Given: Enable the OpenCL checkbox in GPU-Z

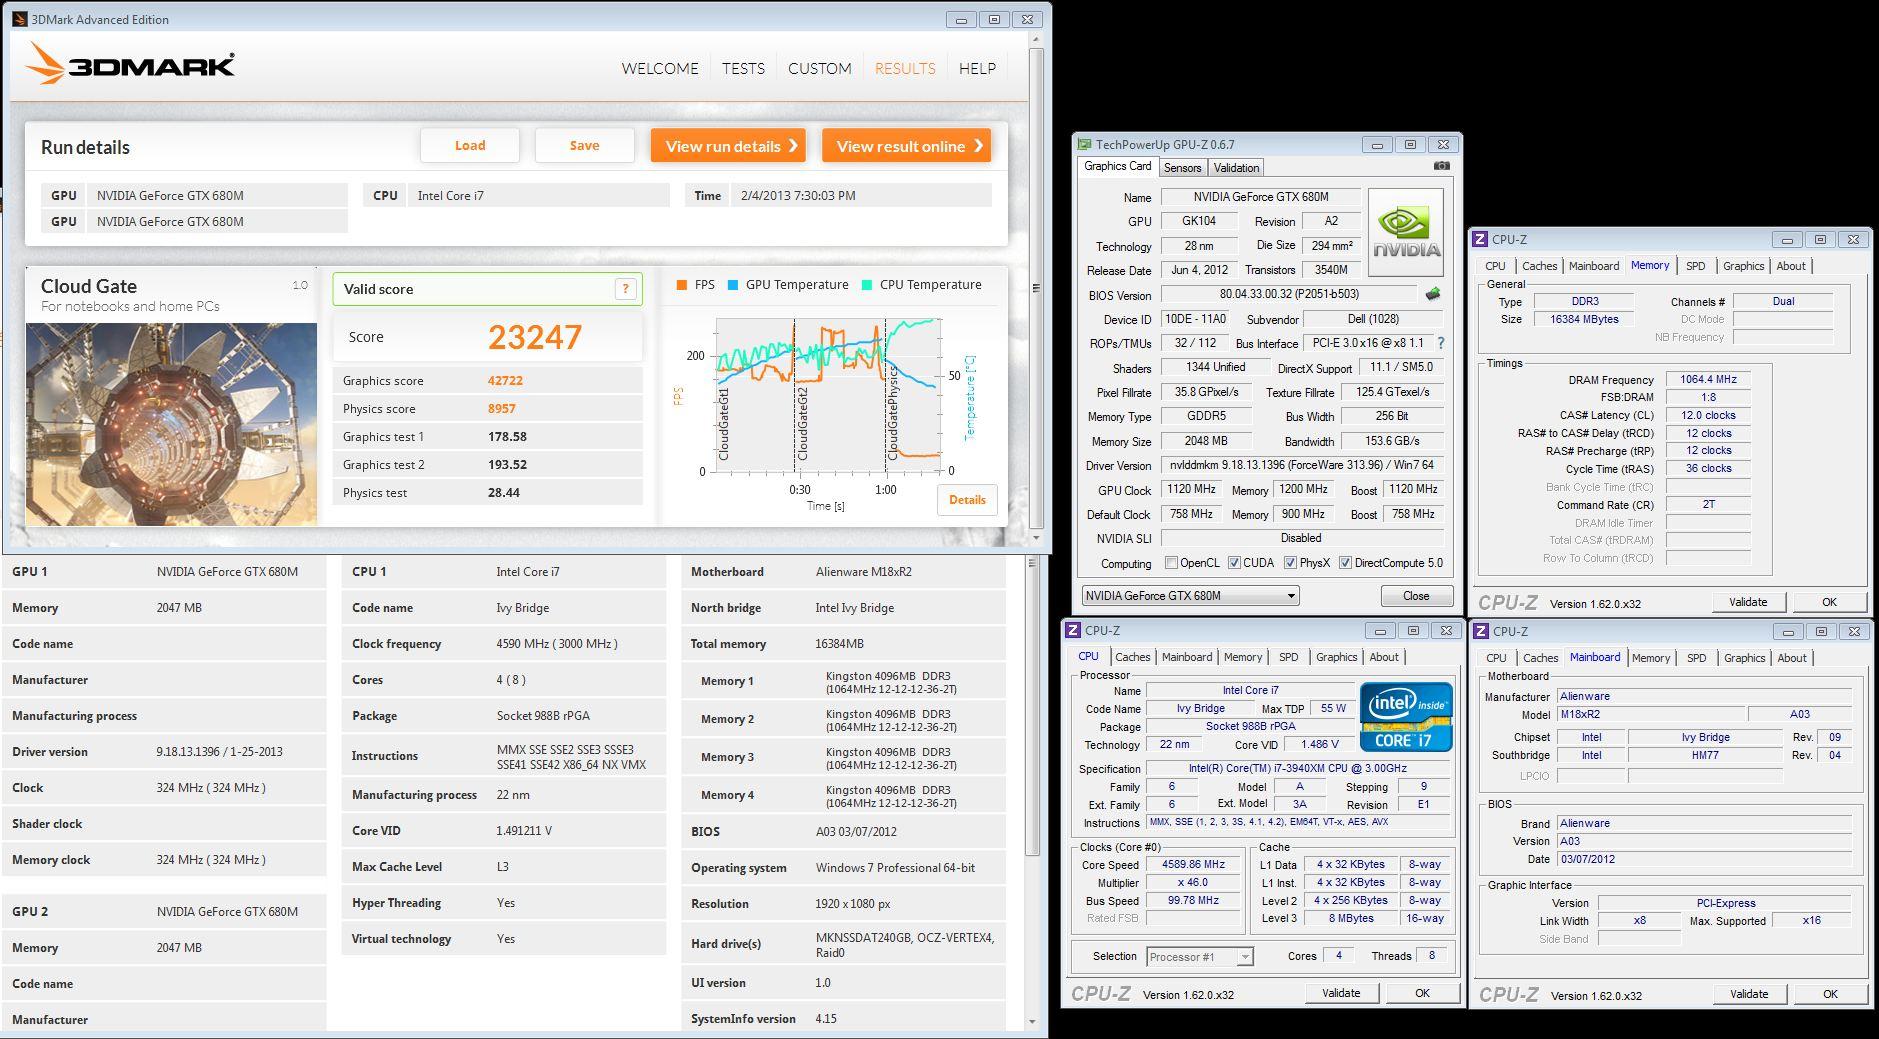Looking at the screenshot, I should point(1171,563).
